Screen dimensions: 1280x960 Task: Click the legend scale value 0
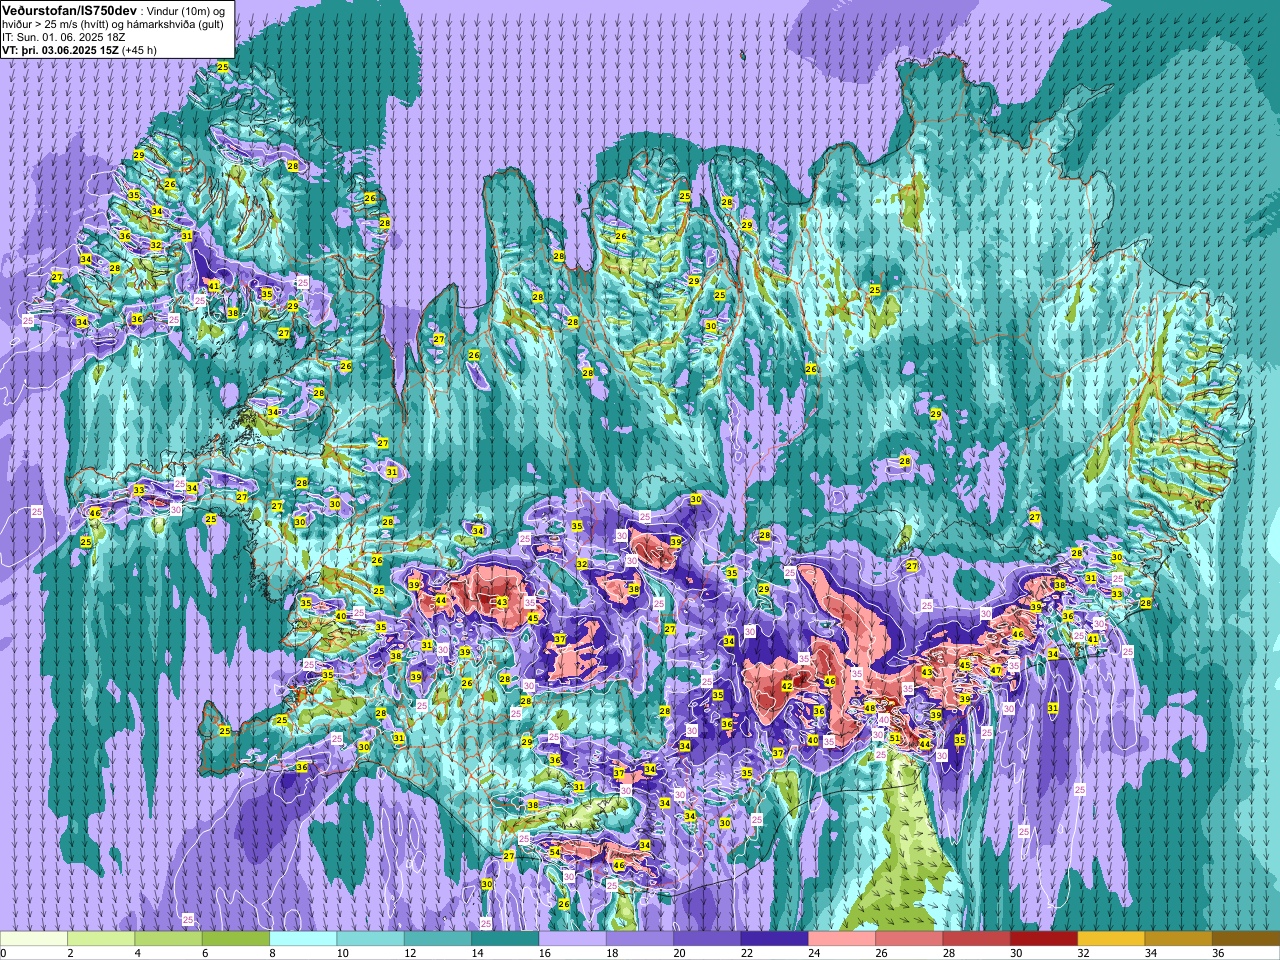4,953
